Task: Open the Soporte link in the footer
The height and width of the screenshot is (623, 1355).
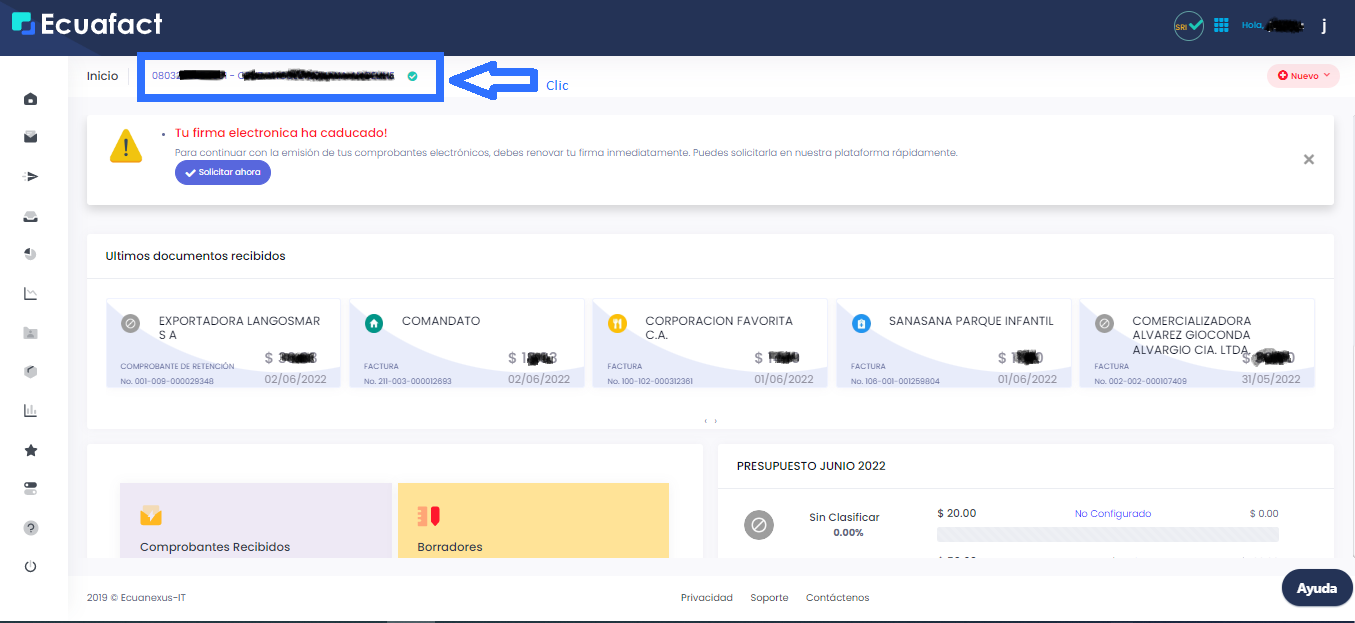Action: coord(769,597)
